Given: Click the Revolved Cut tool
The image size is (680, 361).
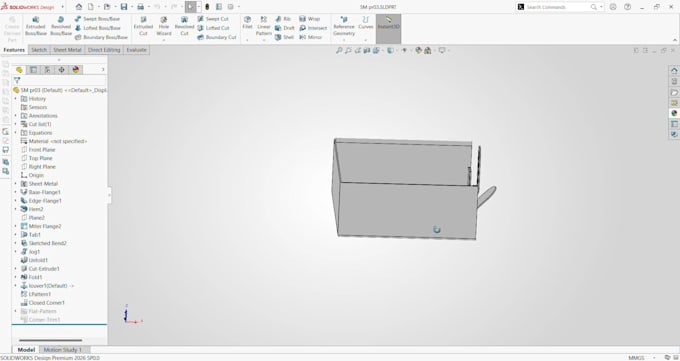Looking at the screenshot, I should [x=184, y=26].
